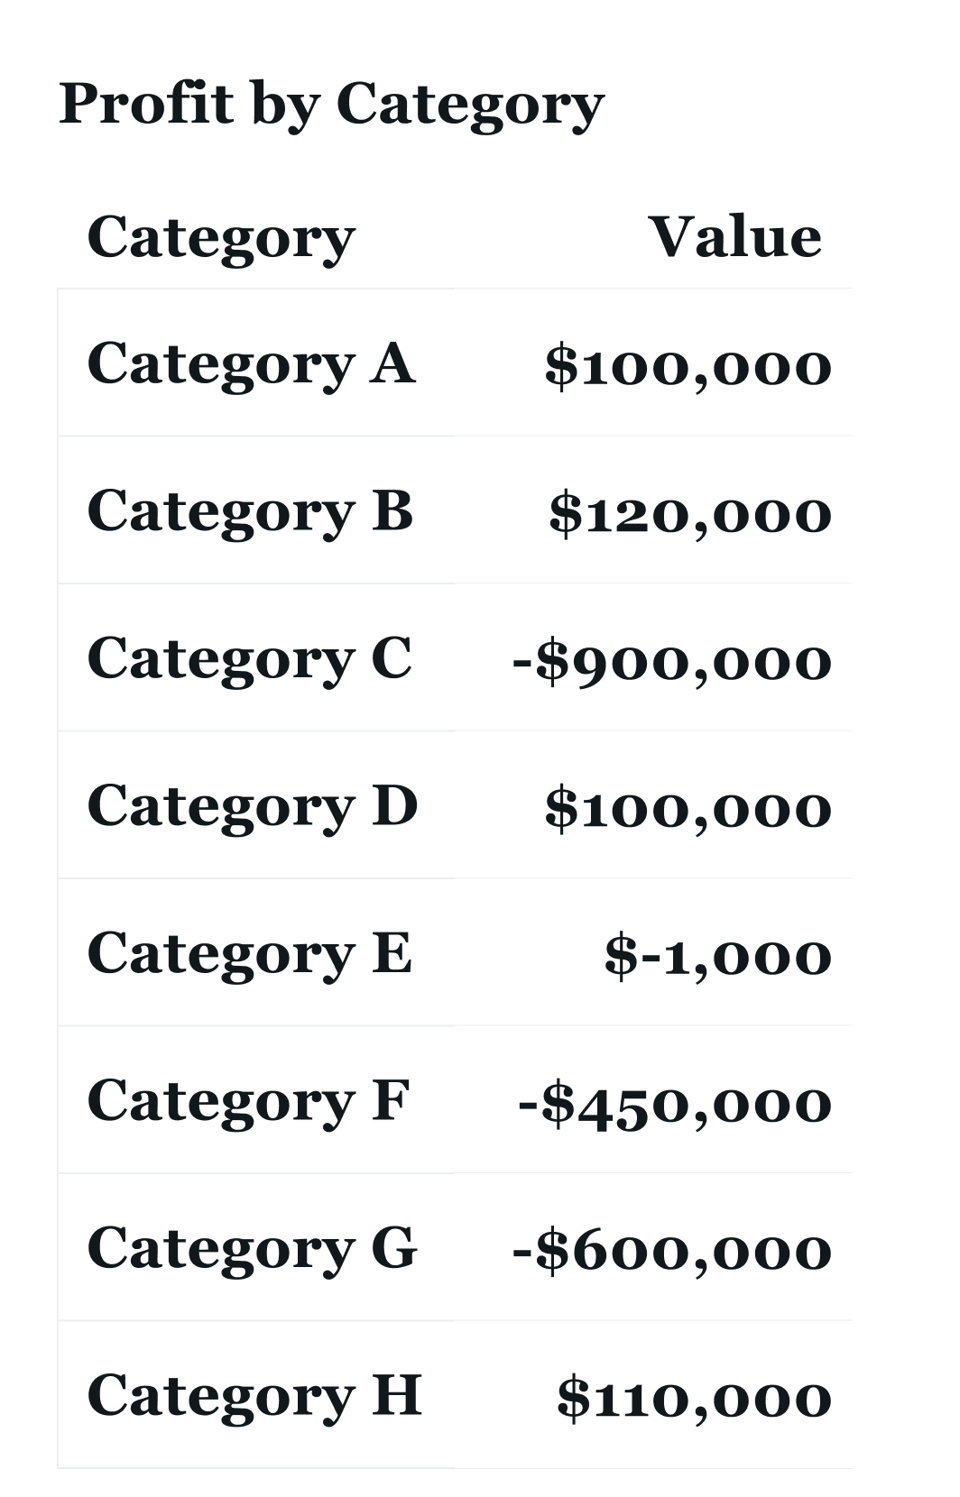
Task: Select the $110,000 value cell
Action: tap(694, 1399)
